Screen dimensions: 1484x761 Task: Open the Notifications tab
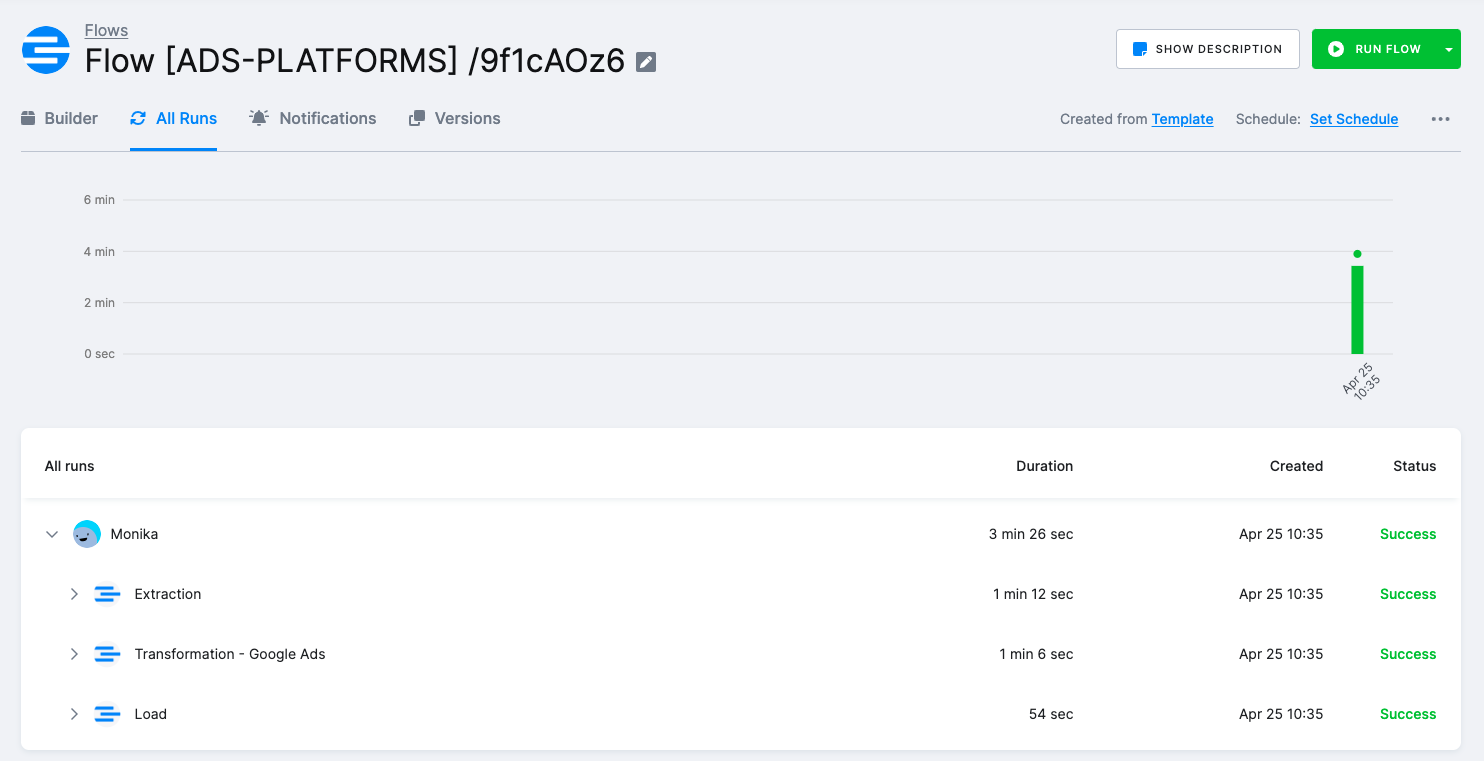click(x=313, y=117)
